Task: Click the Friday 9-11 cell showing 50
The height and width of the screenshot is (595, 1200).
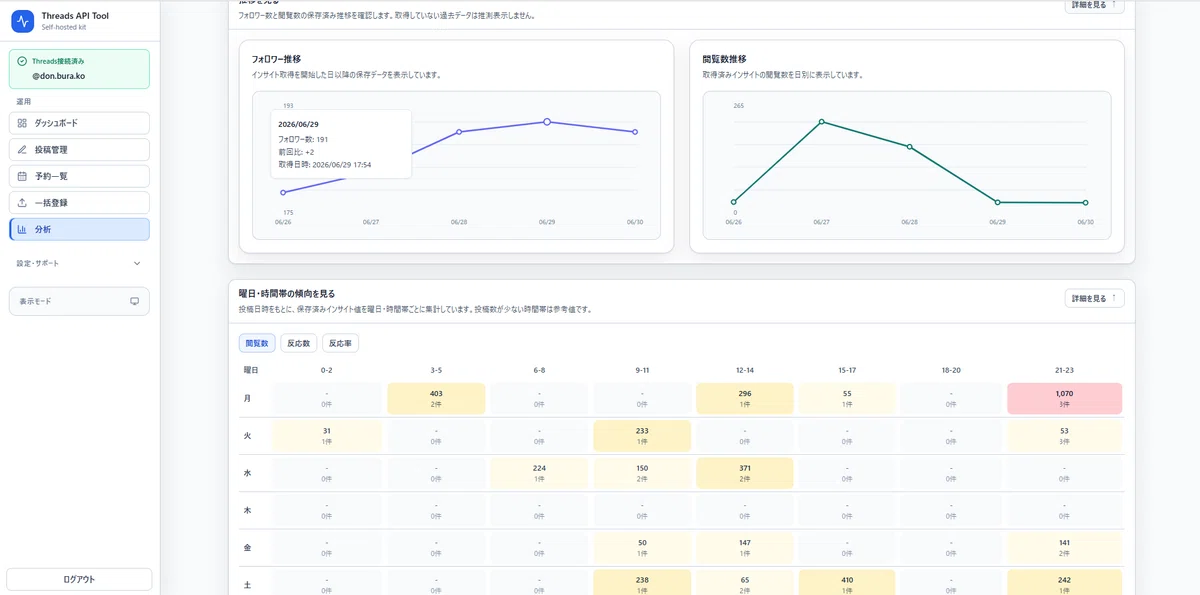Action: [x=642, y=546]
